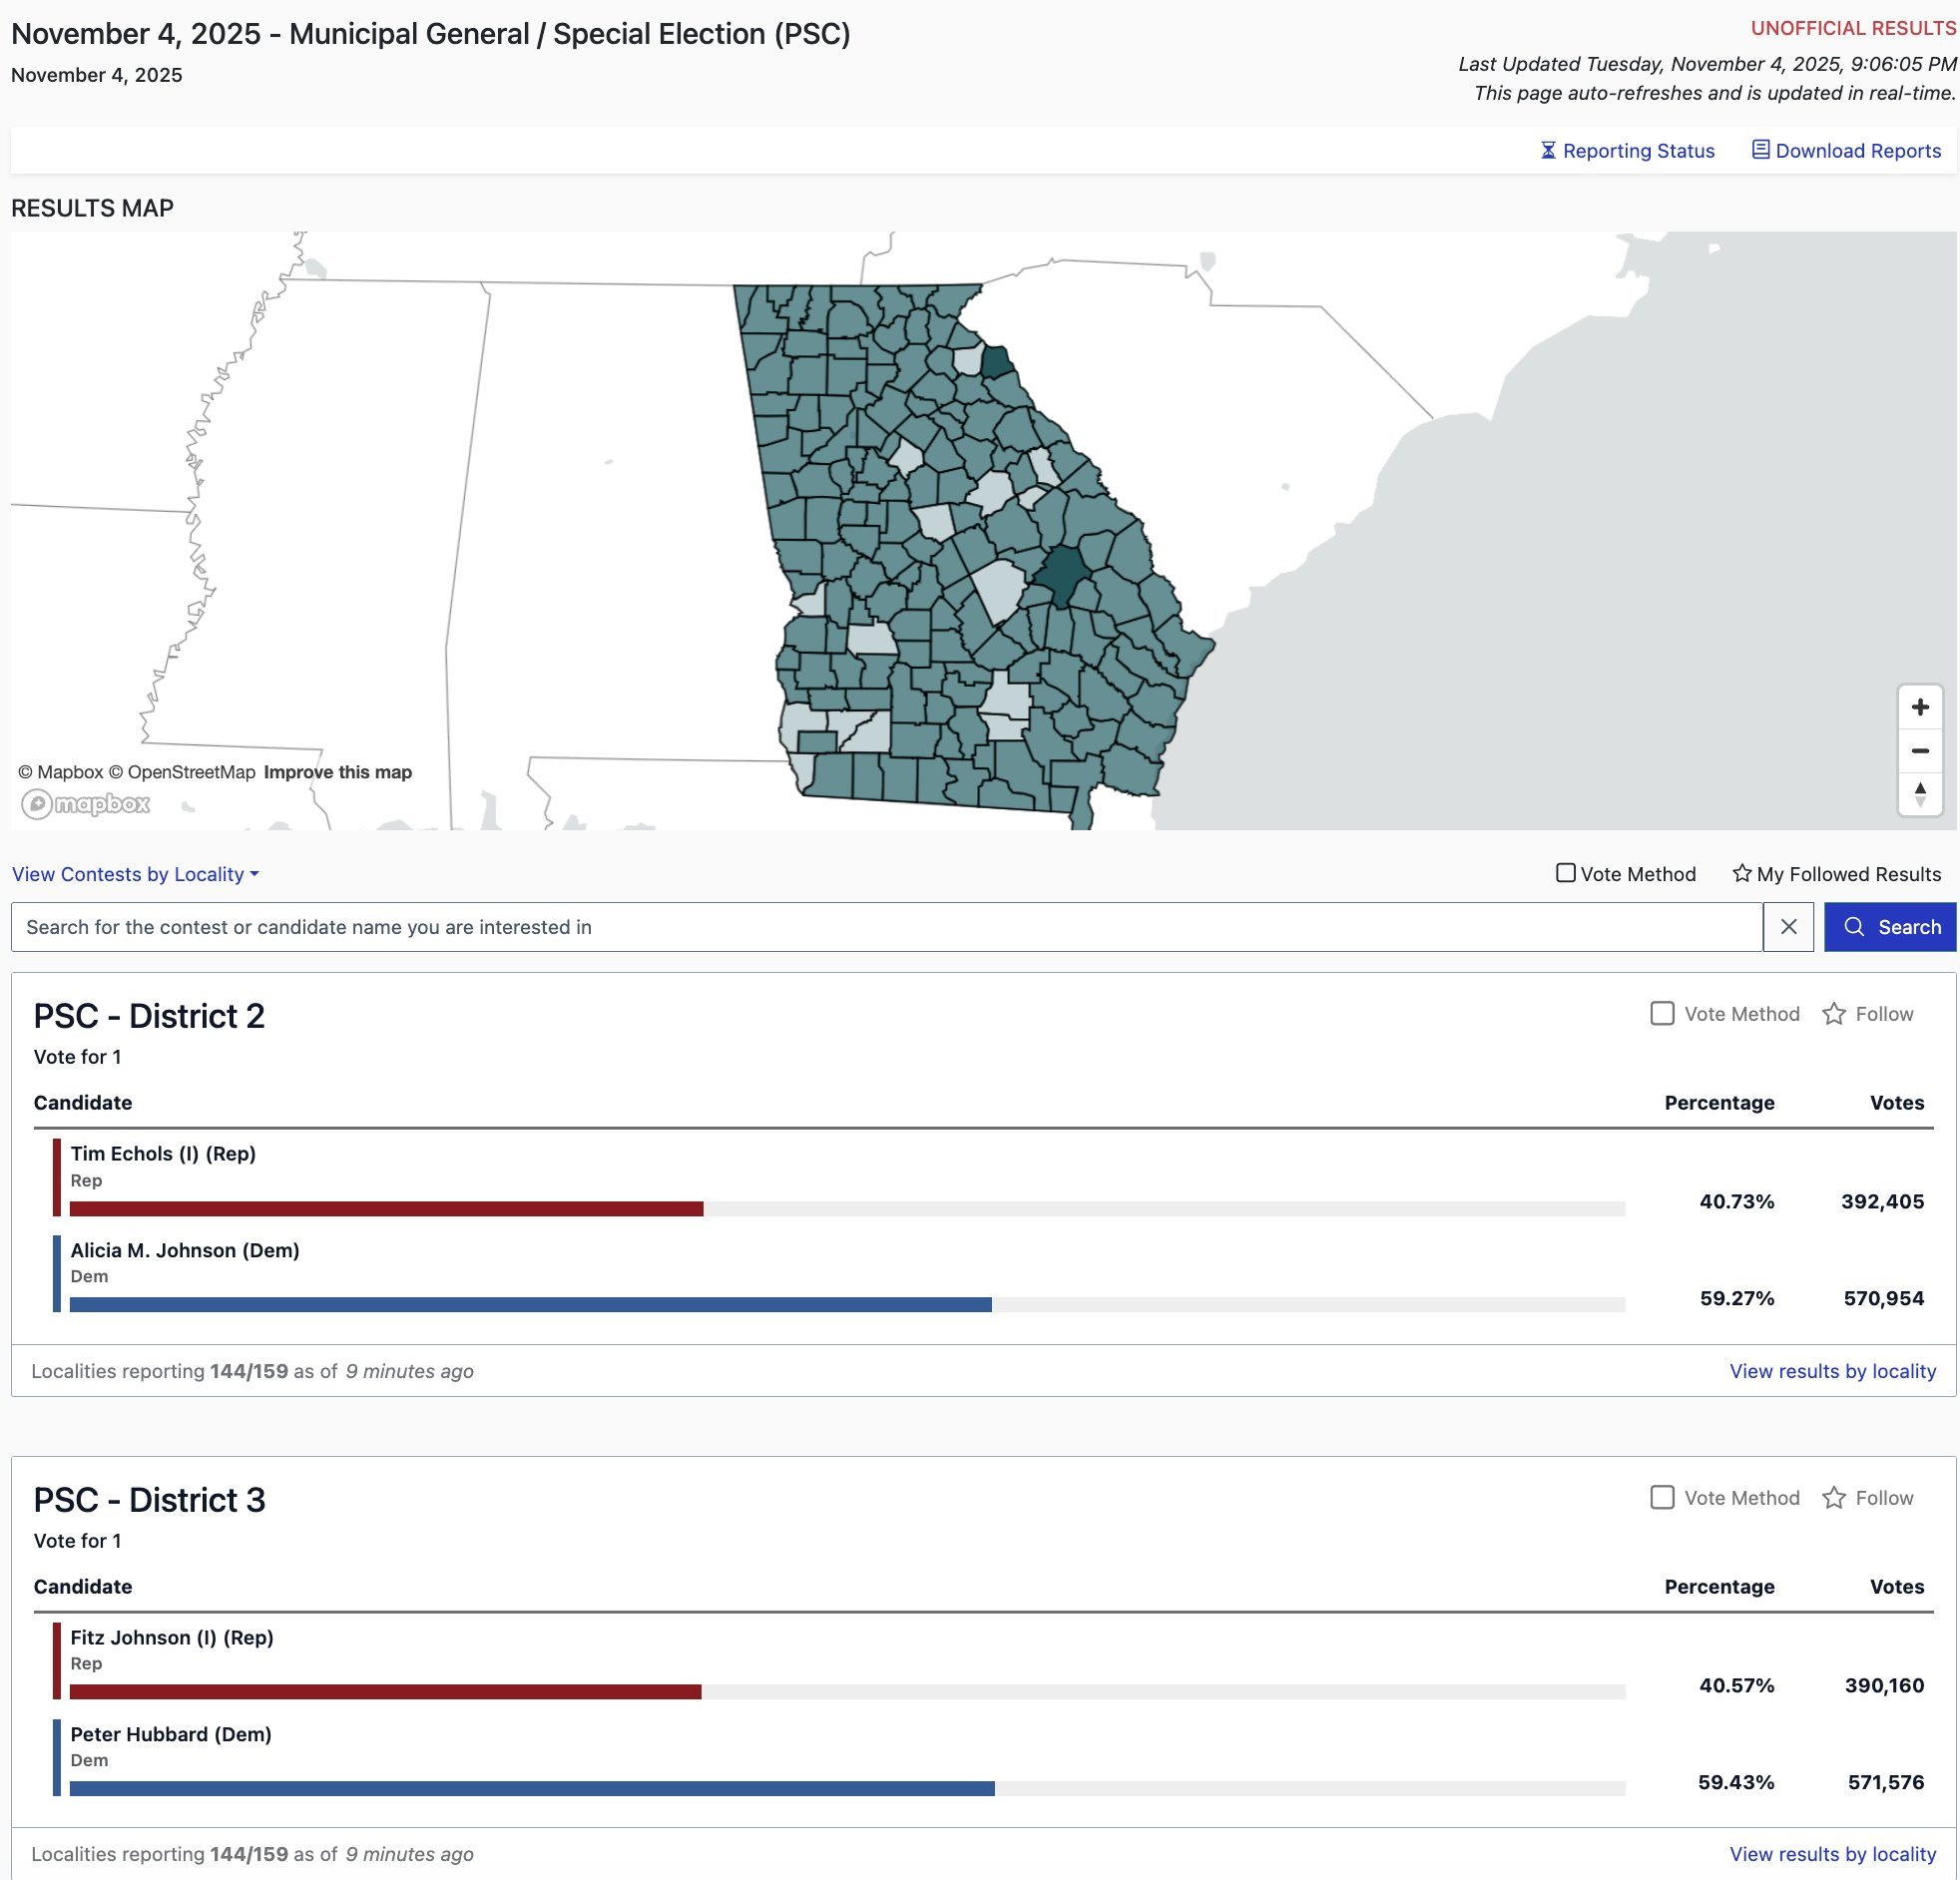Image resolution: width=1960 pixels, height=1880 pixels.
Task: Check Vote Method for PSC District 3
Action: [x=1661, y=1497]
